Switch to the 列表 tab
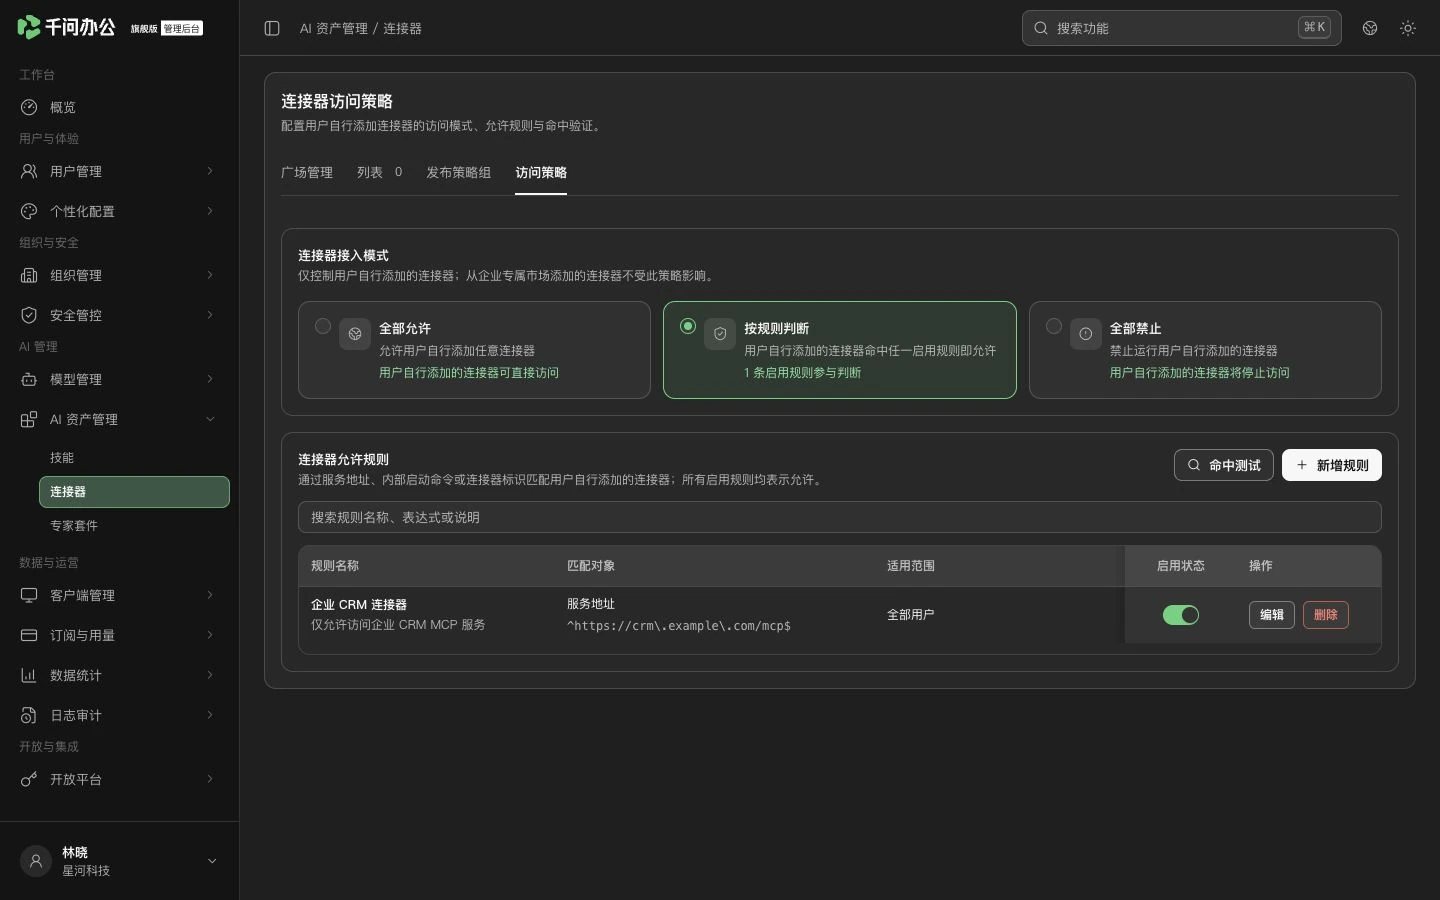1440x900 pixels. coord(380,172)
